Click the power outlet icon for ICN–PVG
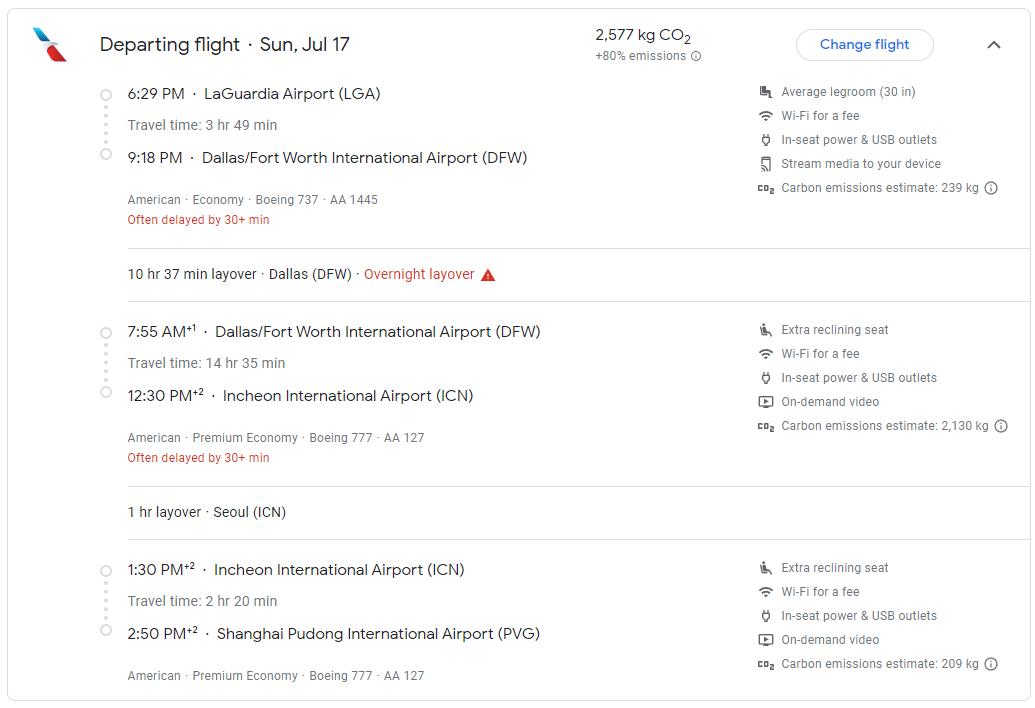1035x708 pixels. (766, 616)
